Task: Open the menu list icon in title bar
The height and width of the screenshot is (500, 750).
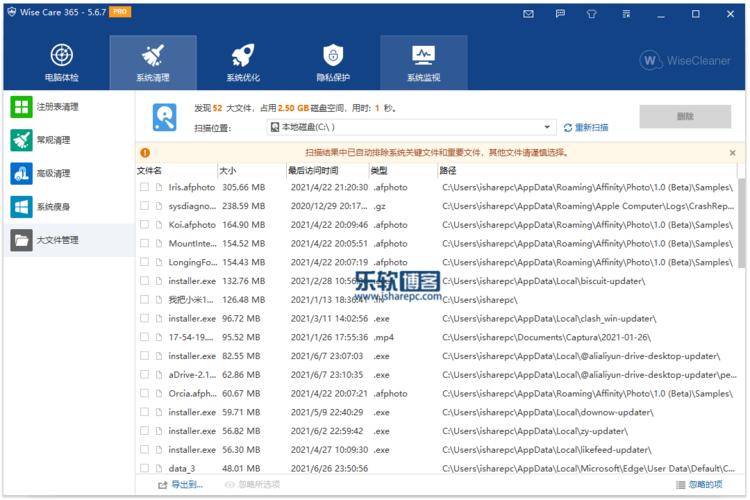Action: point(626,14)
